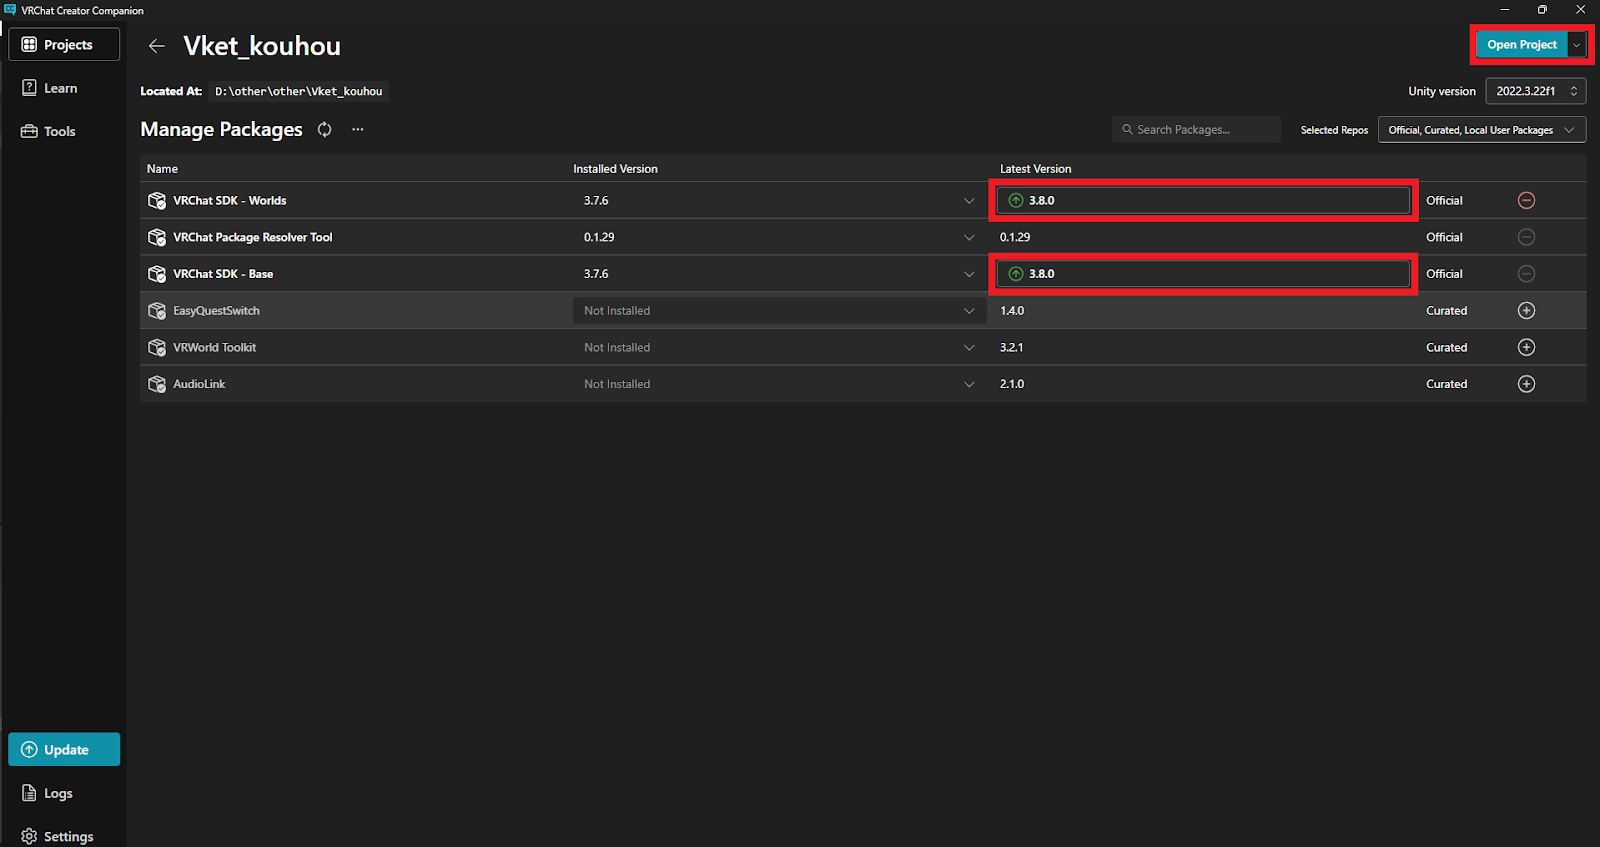Remove VRChat SDK - Worlds with minus icon
1600x847 pixels.
(1526, 200)
